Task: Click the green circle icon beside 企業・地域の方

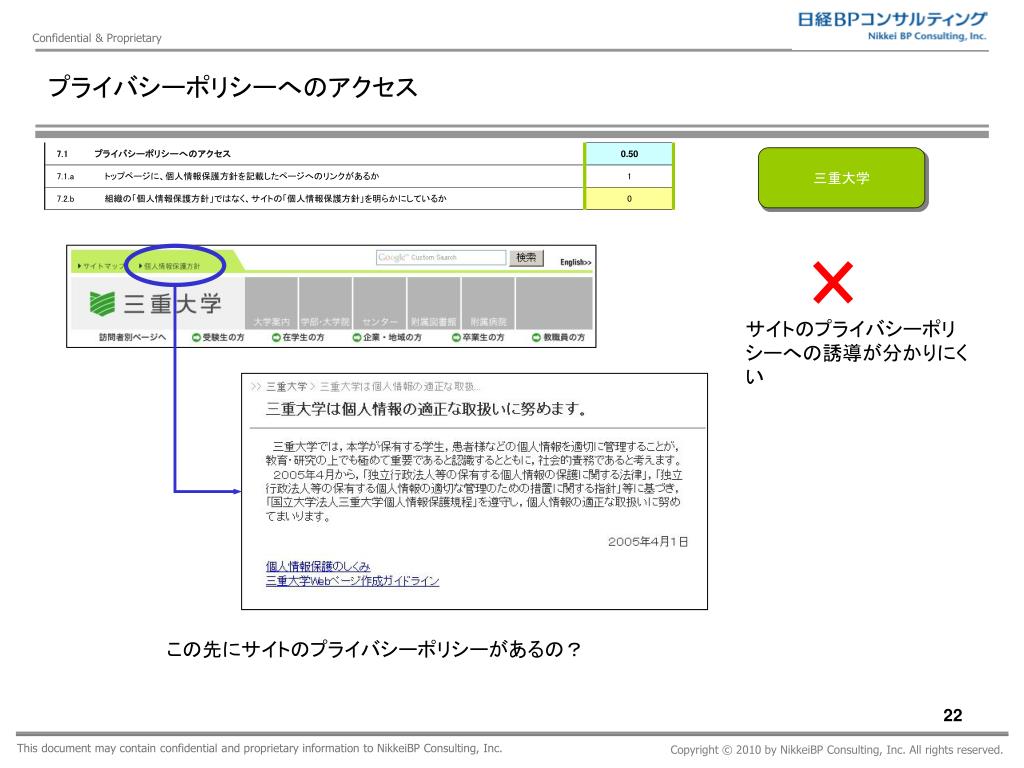Action: pyautogui.click(x=357, y=338)
